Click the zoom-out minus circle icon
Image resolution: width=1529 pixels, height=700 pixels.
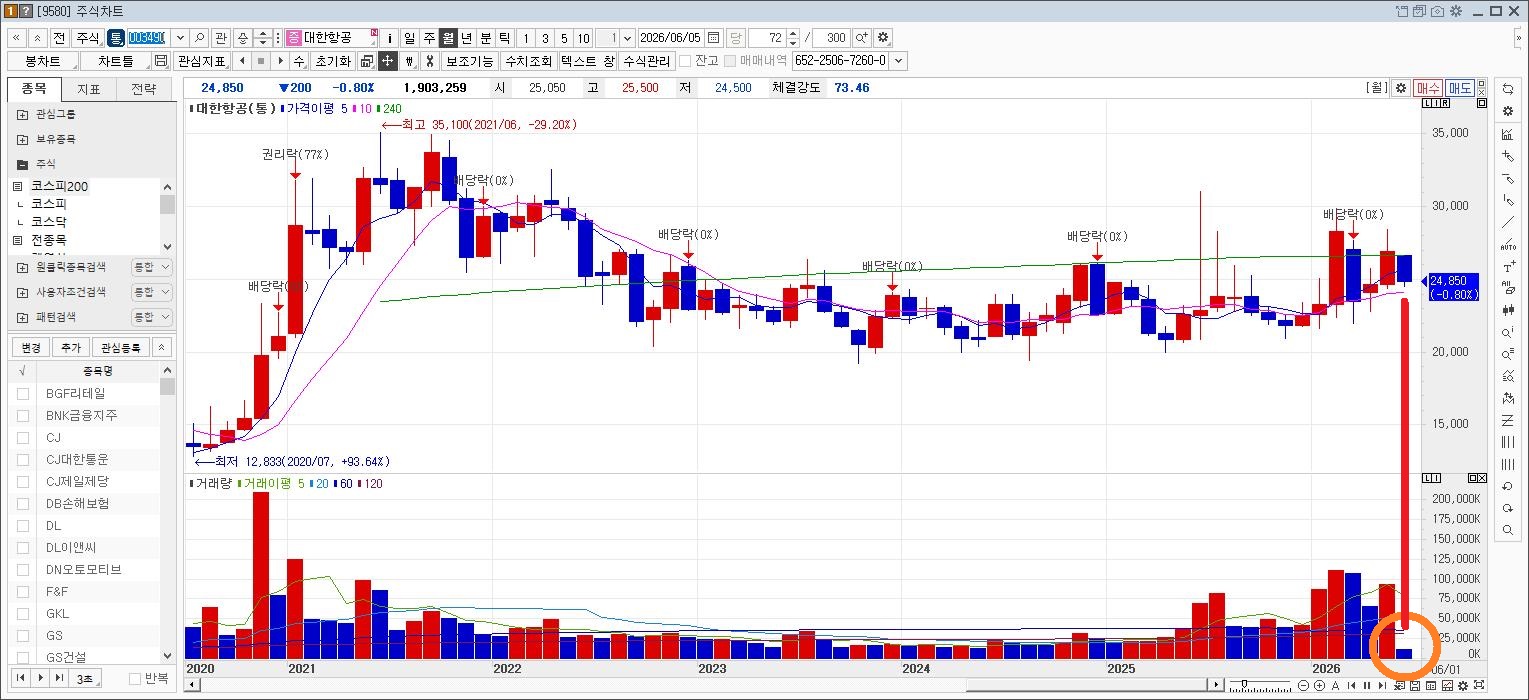1304,686
